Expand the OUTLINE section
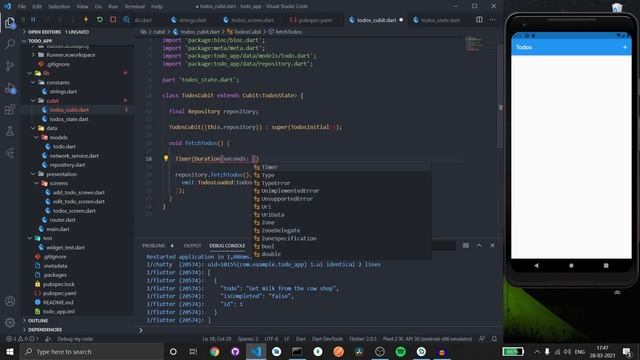 click(38, 321)
